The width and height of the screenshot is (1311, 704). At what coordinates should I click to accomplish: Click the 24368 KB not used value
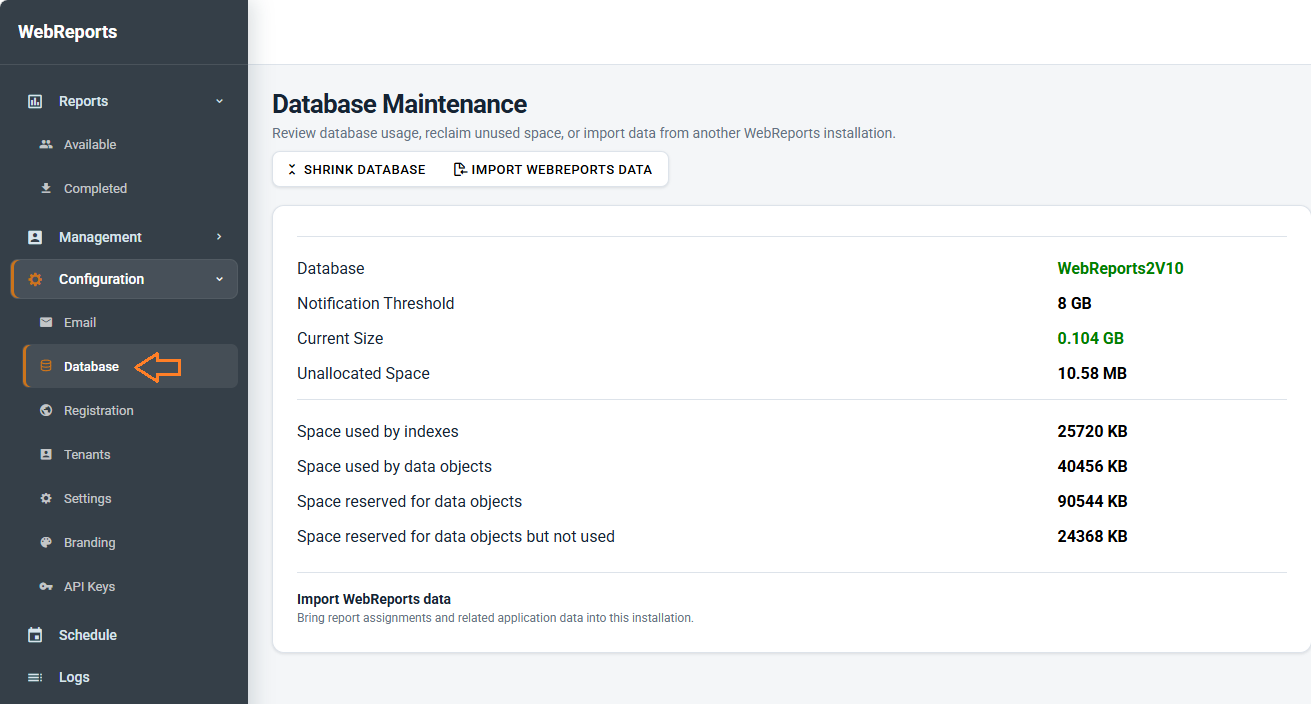[1092, 536]
